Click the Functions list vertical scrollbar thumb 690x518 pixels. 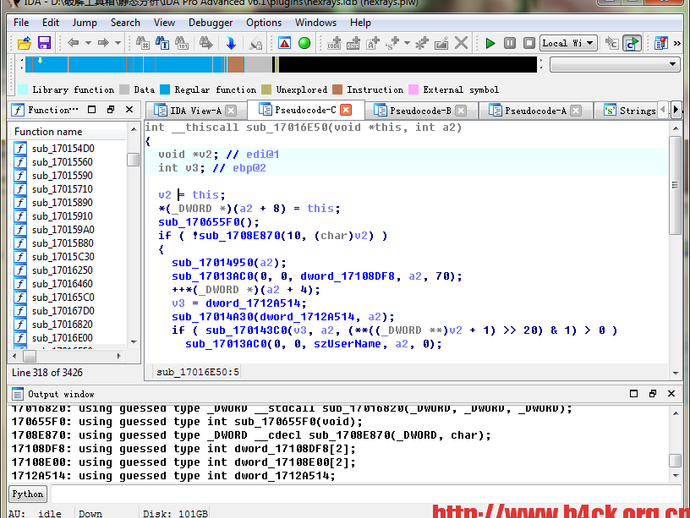133,159
